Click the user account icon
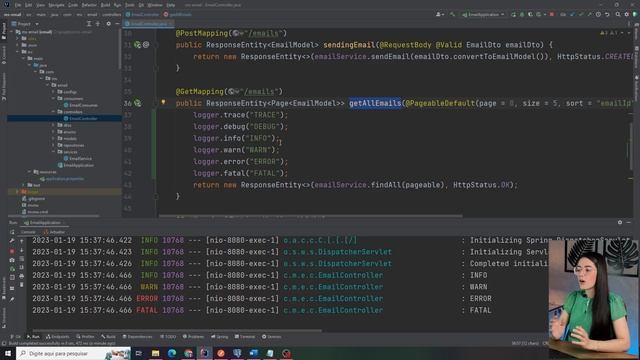This screenshot has width=640, height=360. tap(440, 14)
